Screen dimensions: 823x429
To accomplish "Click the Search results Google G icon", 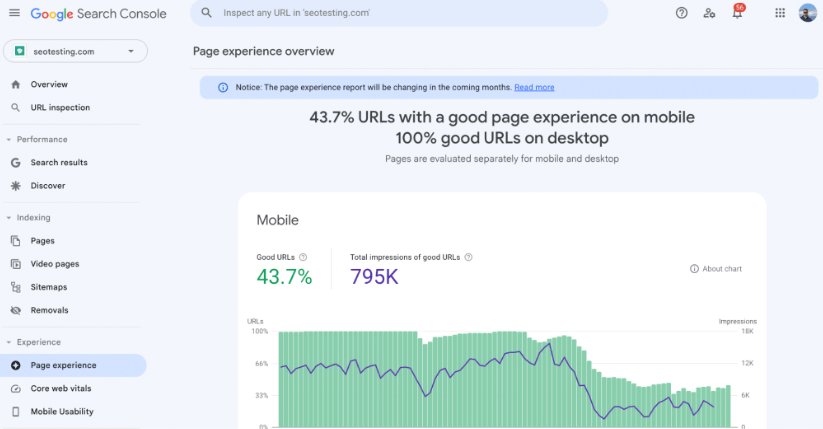I will point(16,162).
